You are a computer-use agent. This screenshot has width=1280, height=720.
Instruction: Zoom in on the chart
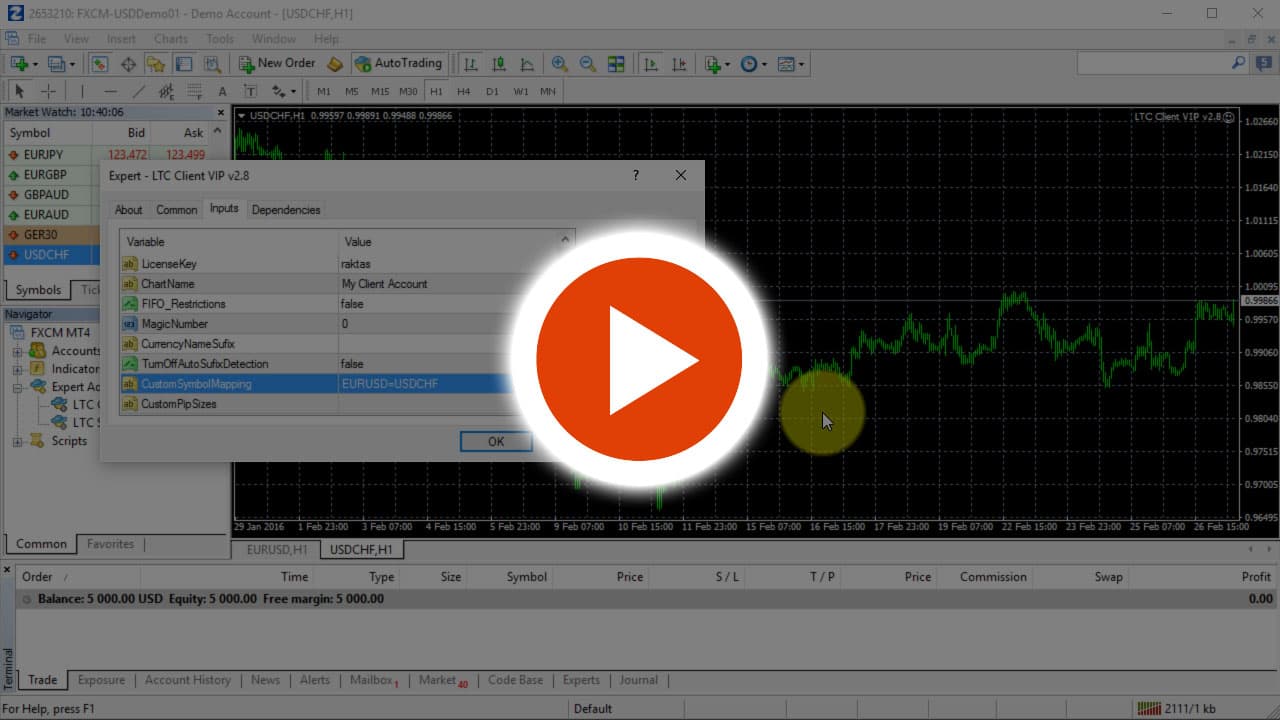pos(560,63)
